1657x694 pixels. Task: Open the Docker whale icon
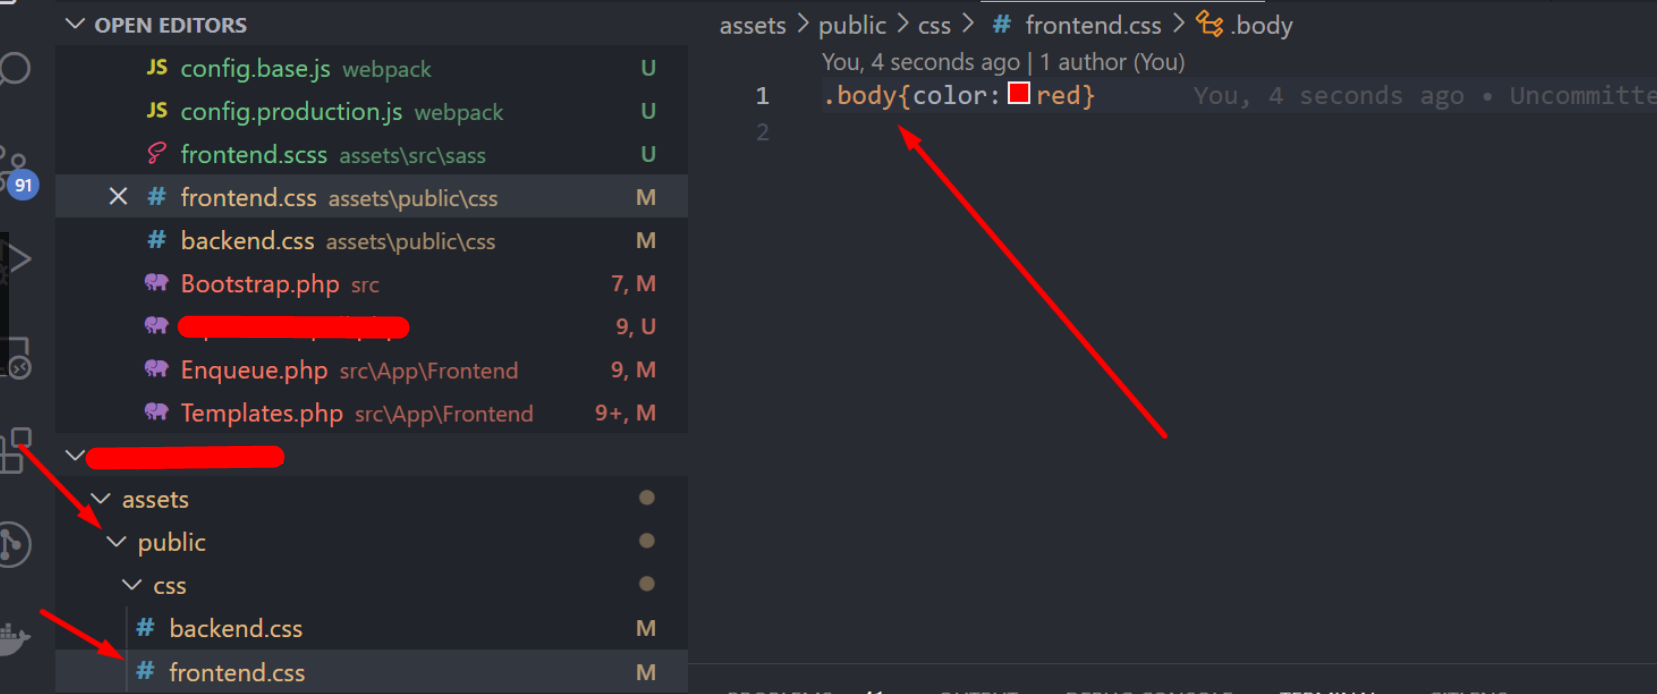[x=14, y=638]
